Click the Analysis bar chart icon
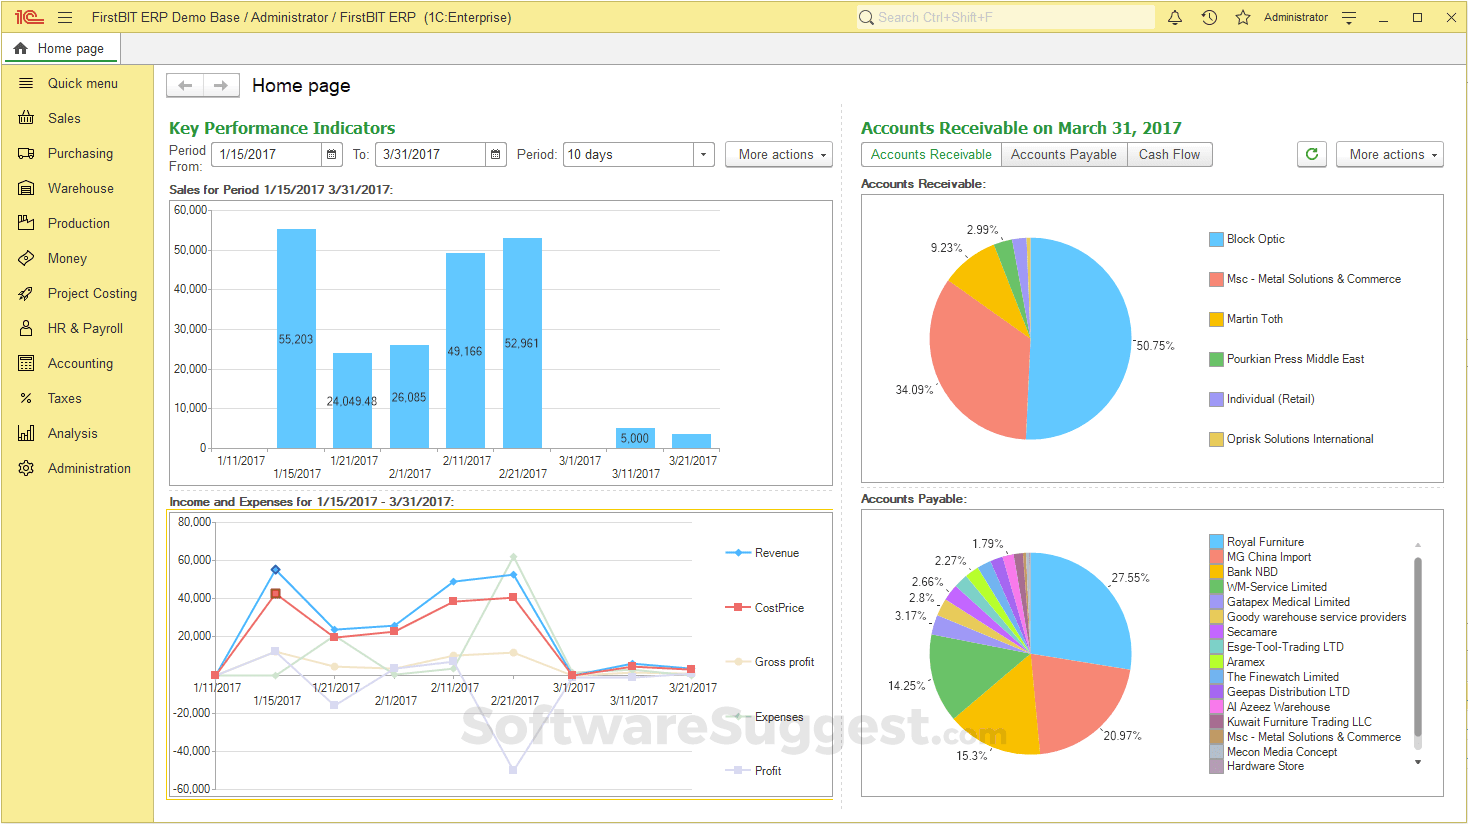The image size is (1468, 824). pos(26,433)
